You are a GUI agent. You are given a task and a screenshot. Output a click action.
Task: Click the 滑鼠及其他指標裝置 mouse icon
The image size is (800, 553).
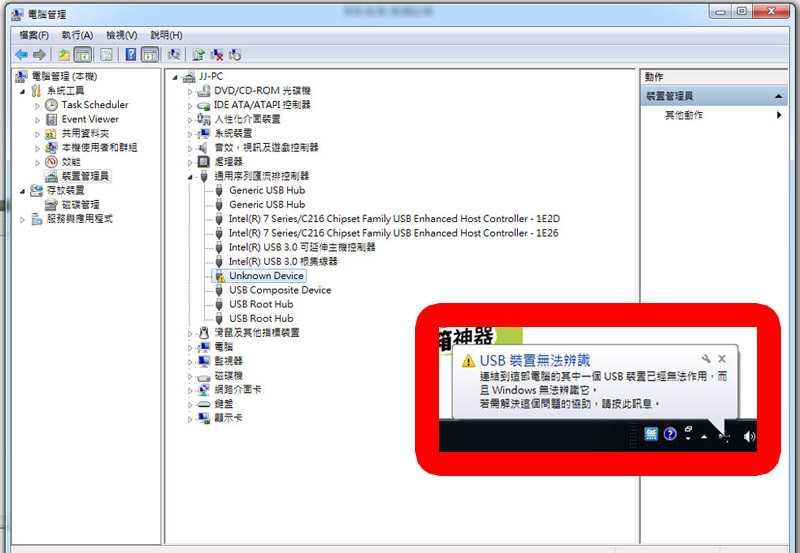204,333
